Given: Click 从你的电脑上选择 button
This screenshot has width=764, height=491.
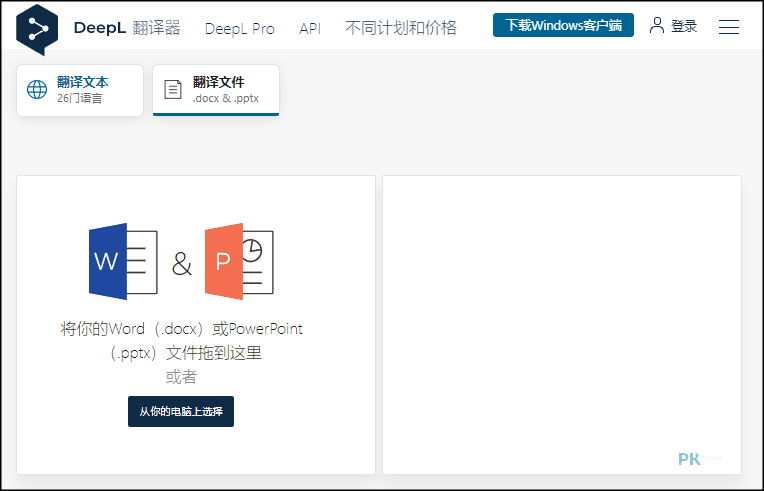Looking at the screenshot, I should (x=181, y=412).
